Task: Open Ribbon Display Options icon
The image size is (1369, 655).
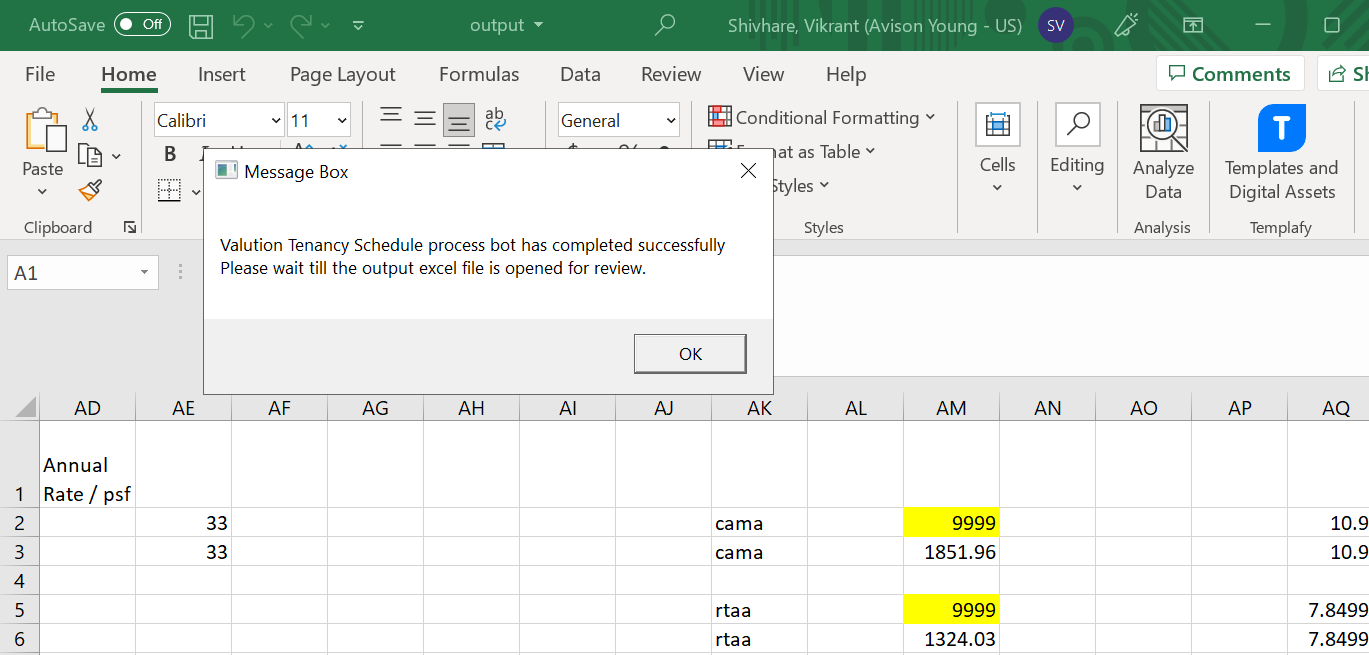Action: click(x=1194, y=25)
